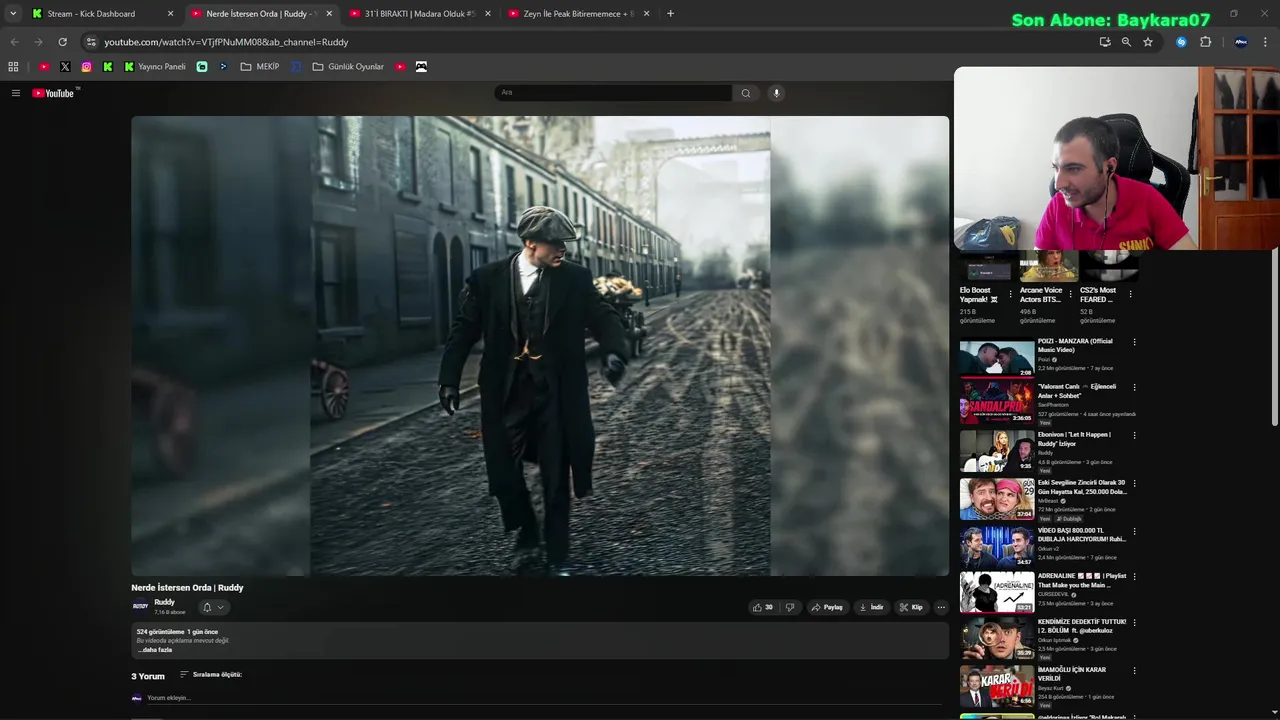Image resolution: width=1280 pixels, height=720 pixels.
Task: Like the video with the thumbs-up button
Action: [x=763, y=607]
